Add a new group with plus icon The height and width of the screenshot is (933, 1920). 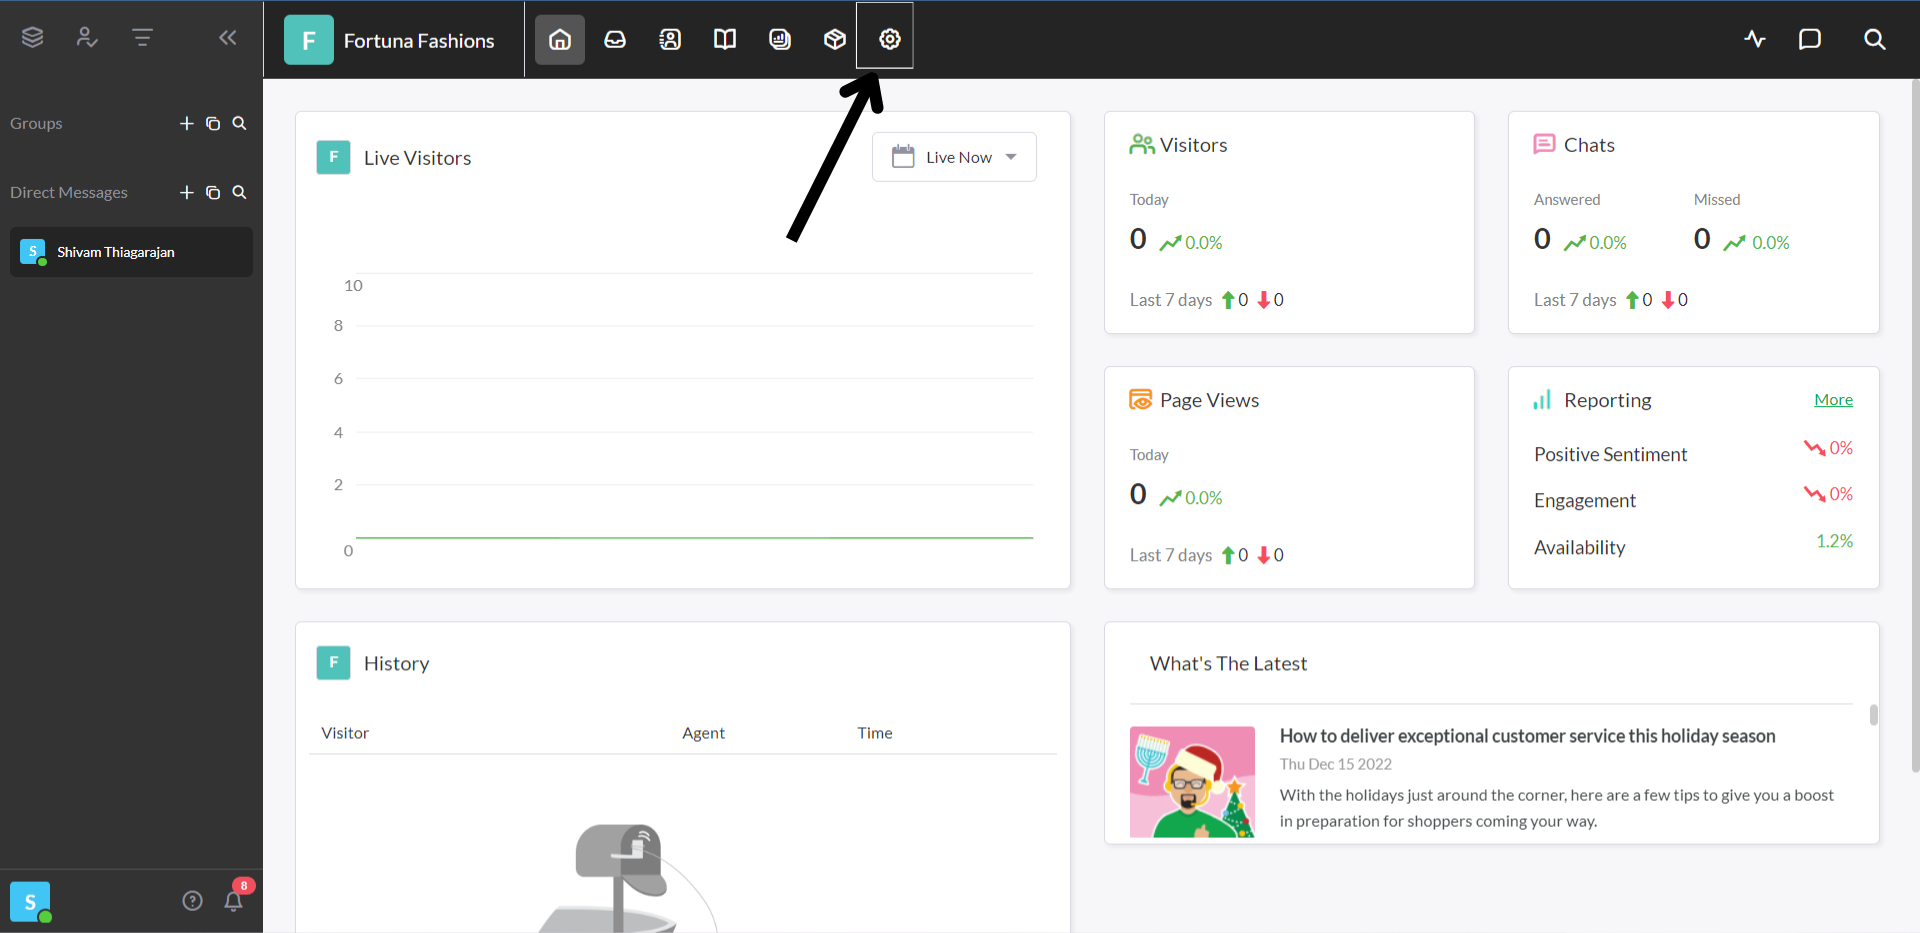[x=186, y=123]
